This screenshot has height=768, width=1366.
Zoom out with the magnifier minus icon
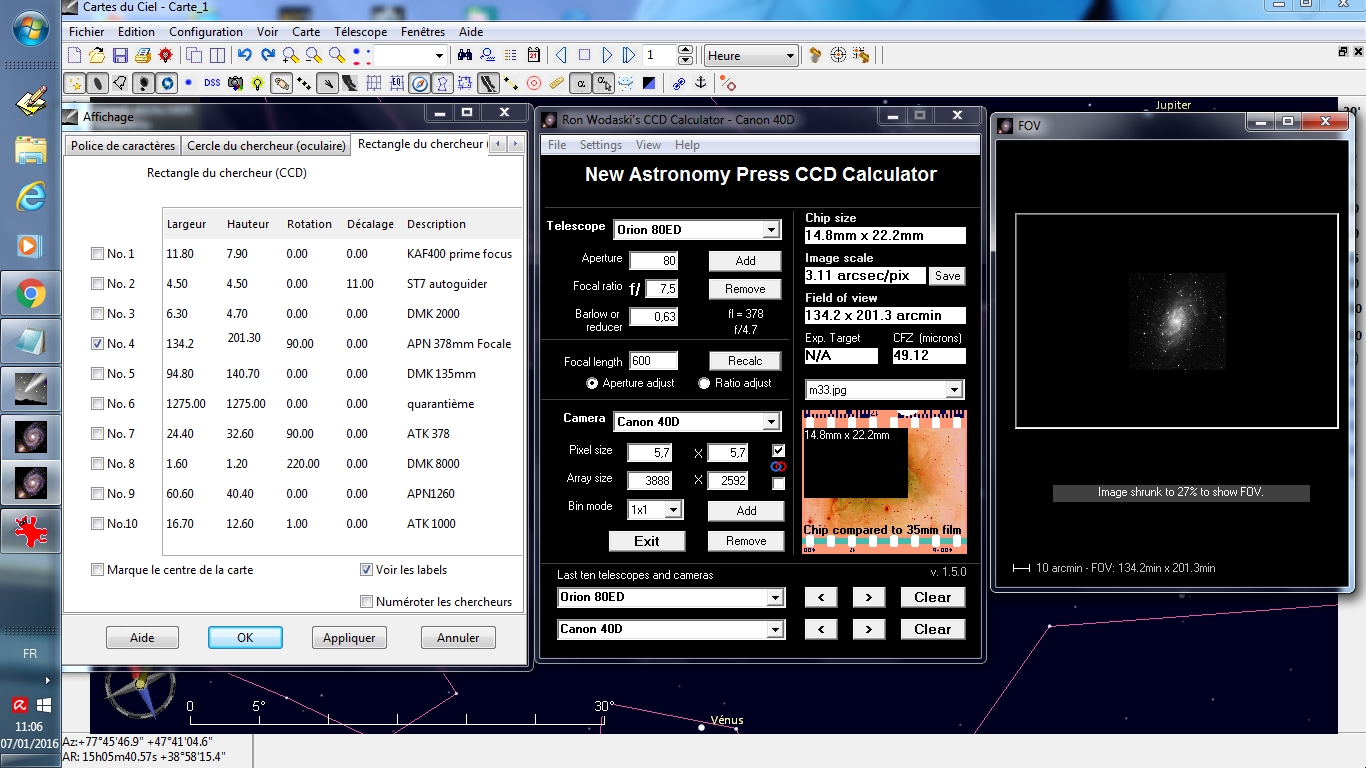pos(314,55)
